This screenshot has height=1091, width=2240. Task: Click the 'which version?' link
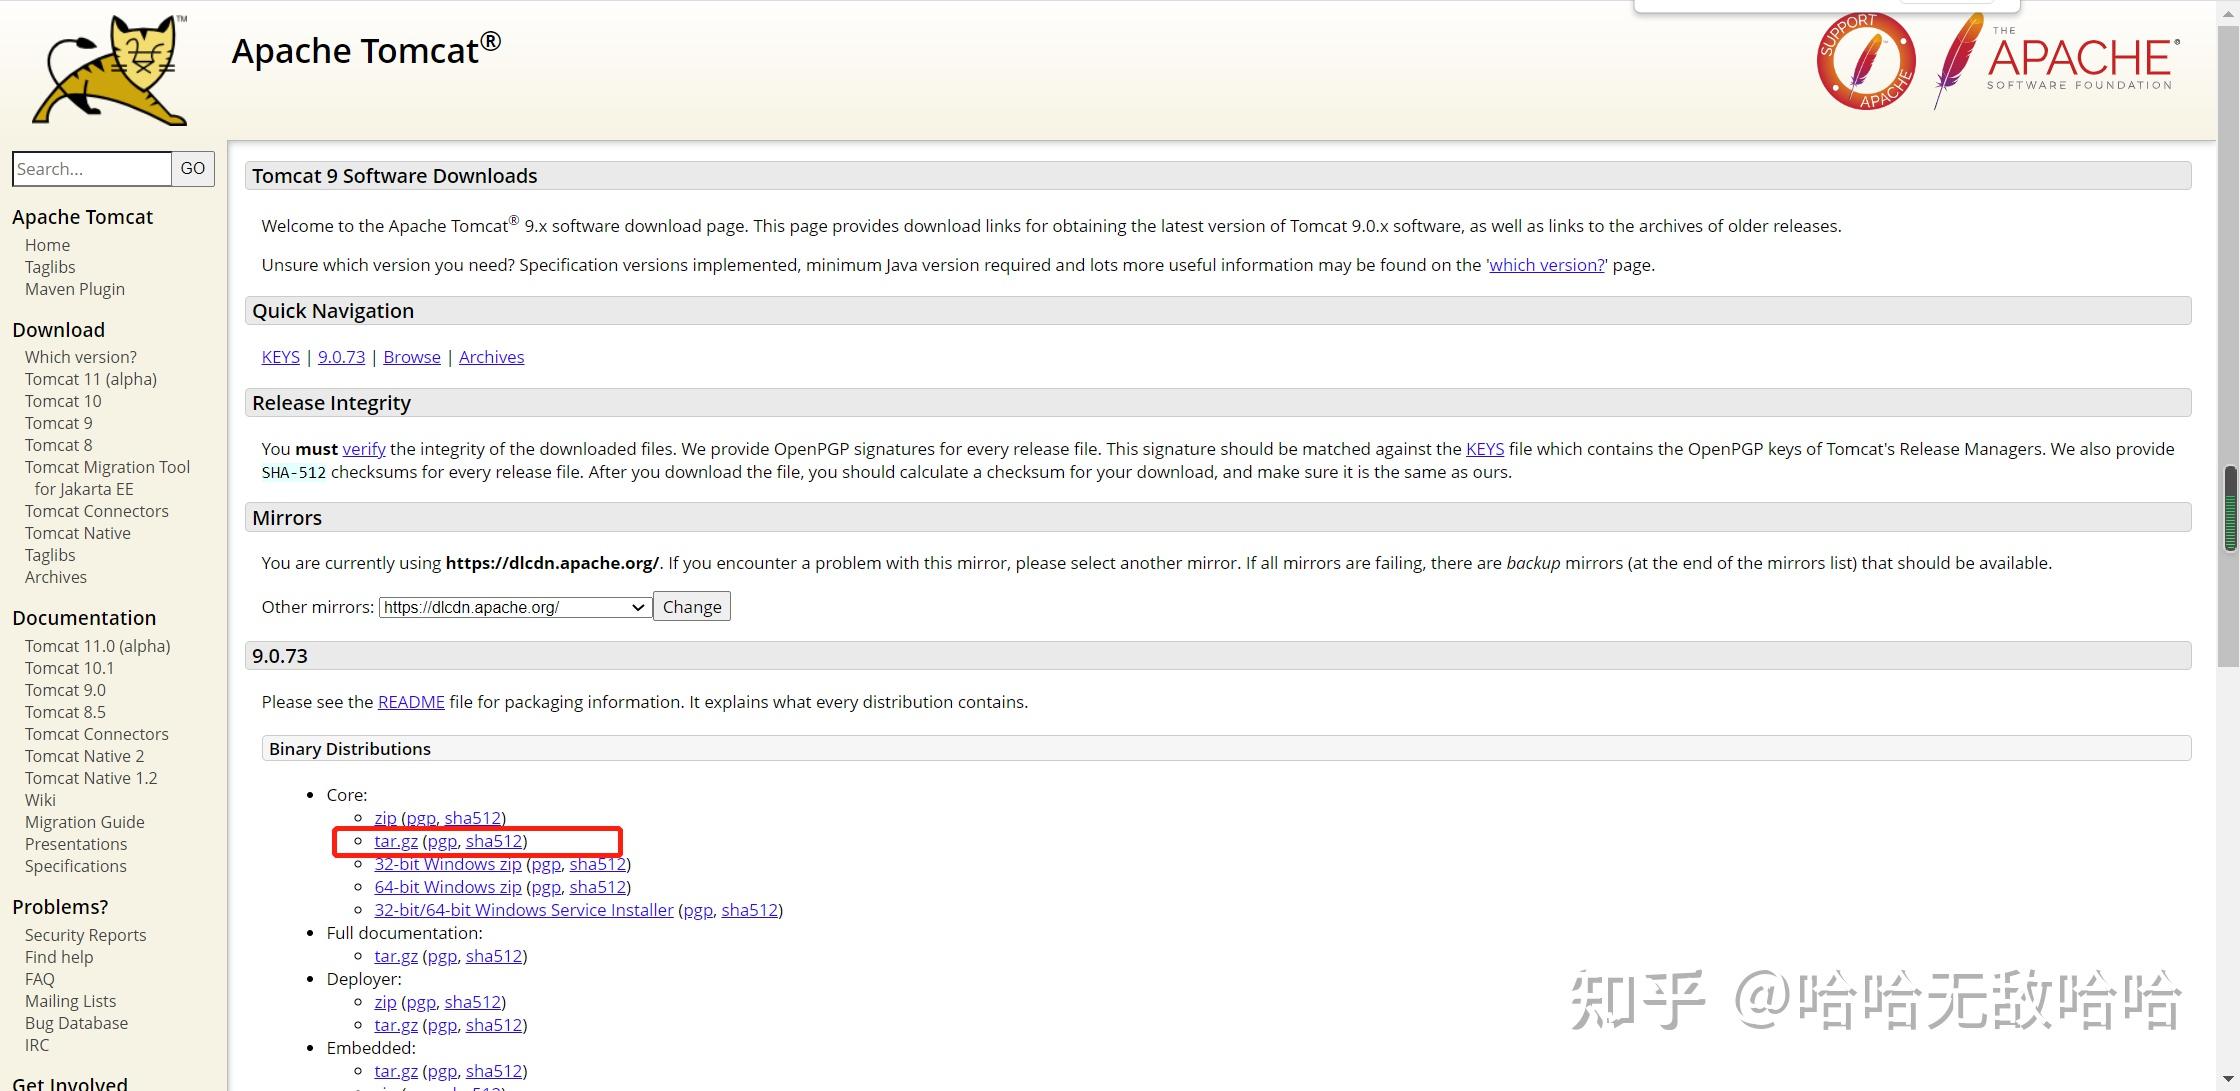tap(1546, 265)
